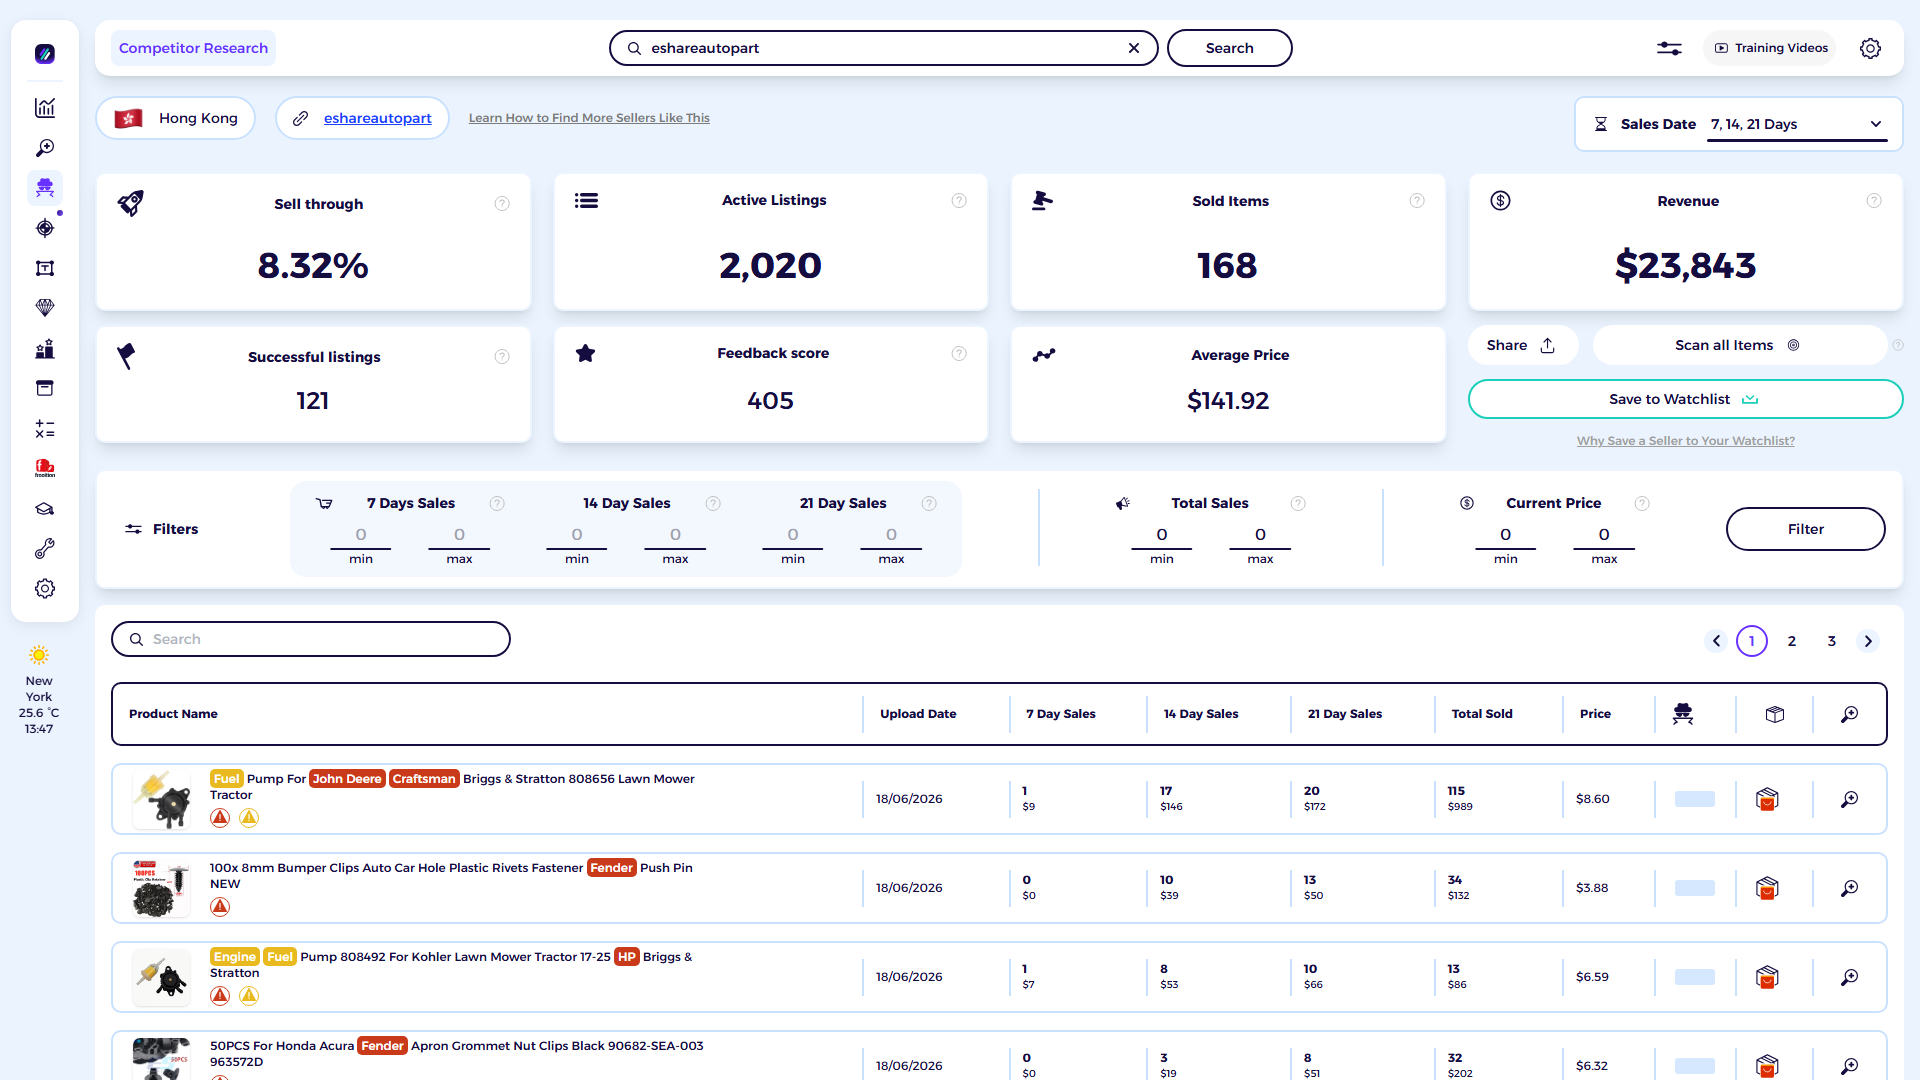This screenshot has width=1920, height=1080.
Task: Sort by Upload Date column header
Action: point(918,714)
